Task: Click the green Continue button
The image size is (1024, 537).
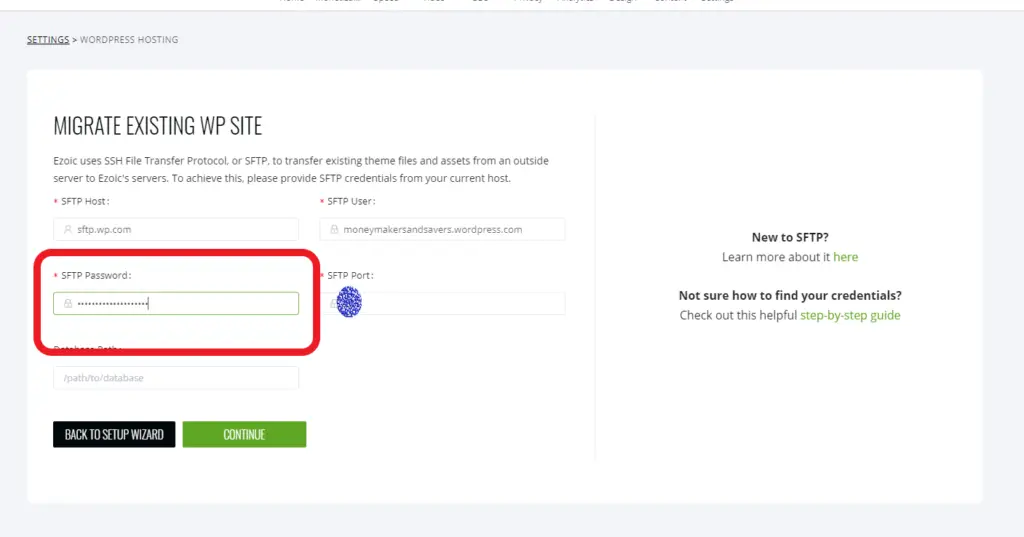Action: pos(244,434)
